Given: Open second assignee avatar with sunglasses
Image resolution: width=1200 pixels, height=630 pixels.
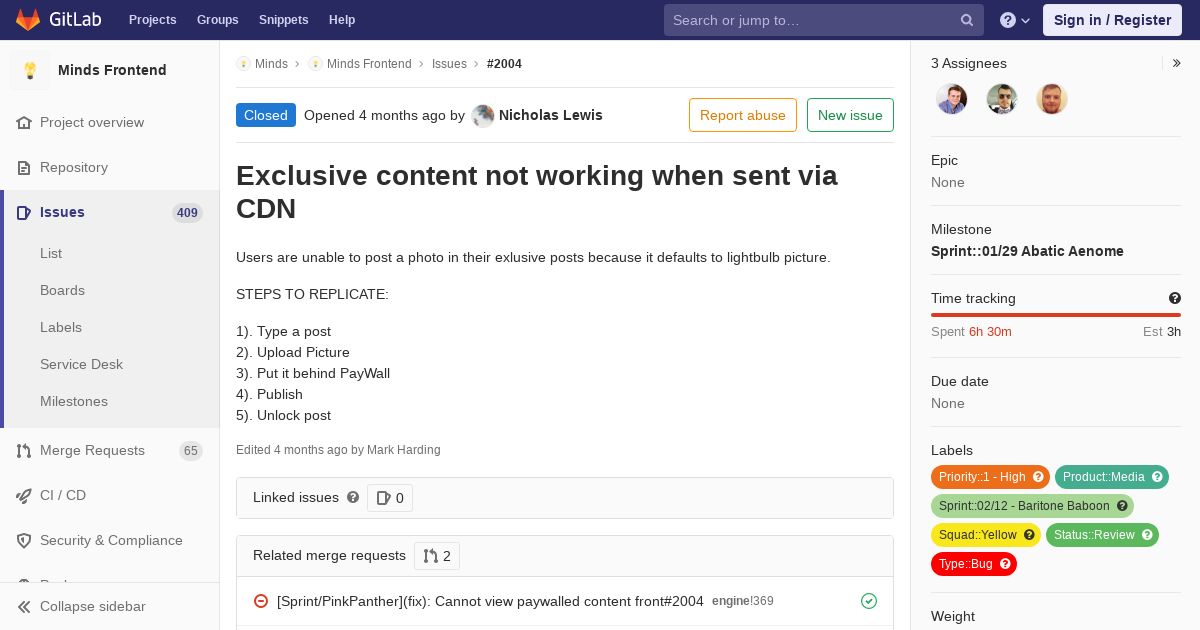Looking at the screenshot, I should (x=1002, y=98).
